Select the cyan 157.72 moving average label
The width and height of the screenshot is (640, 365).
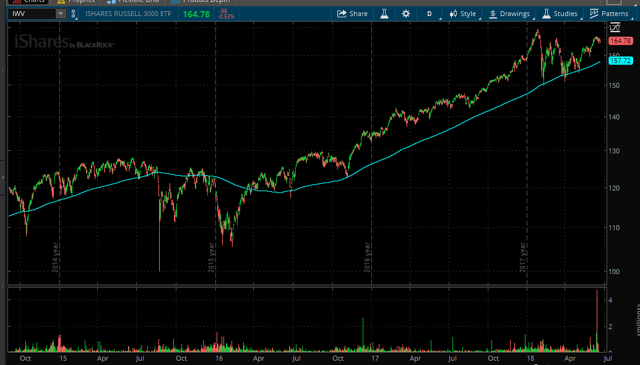click(x=620, y=61)
